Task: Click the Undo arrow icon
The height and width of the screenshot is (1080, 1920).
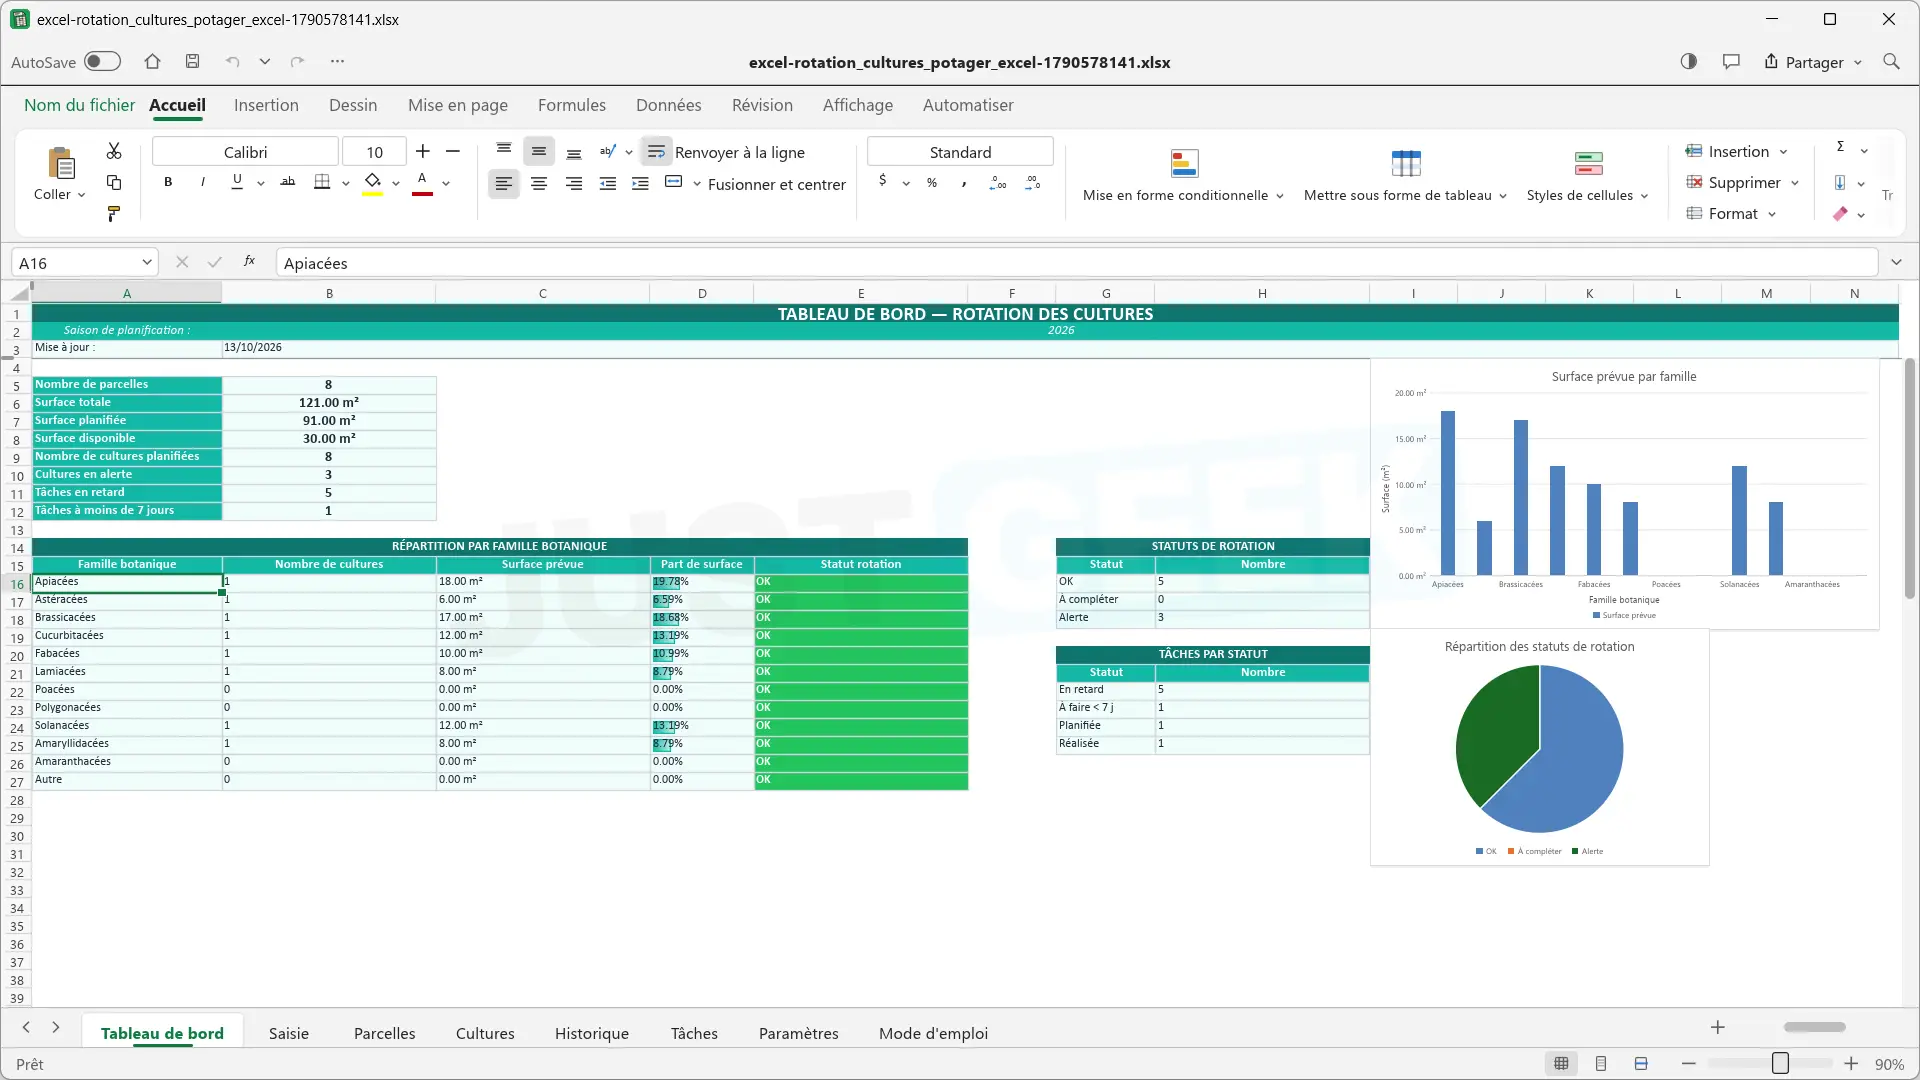Action: coord(233,62)
